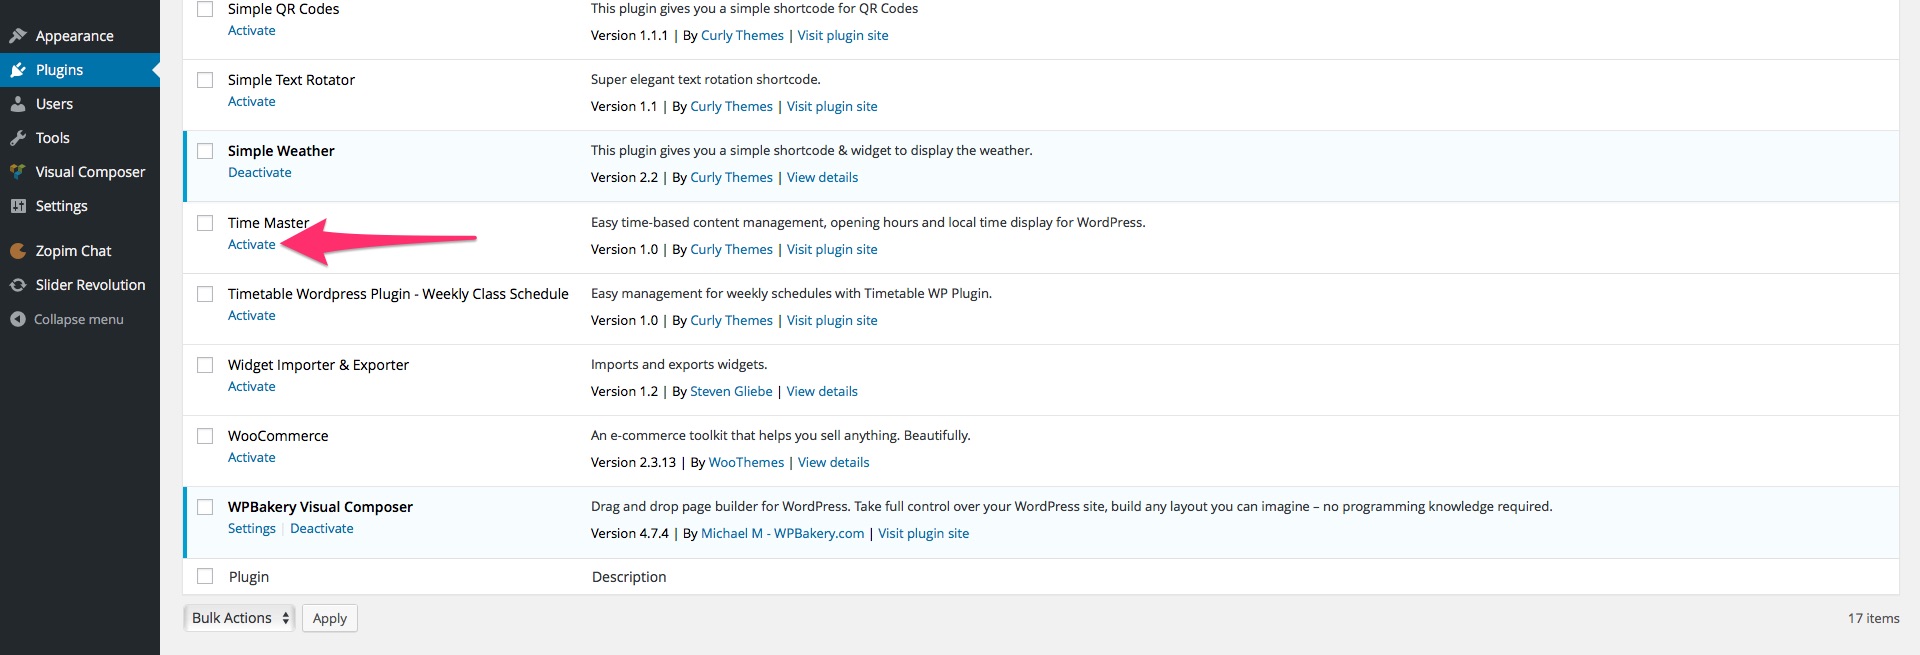This screenshot has height=655, width=1920.
Task: Open Curly Themes author link for Time Master
Action: point(732,250)
